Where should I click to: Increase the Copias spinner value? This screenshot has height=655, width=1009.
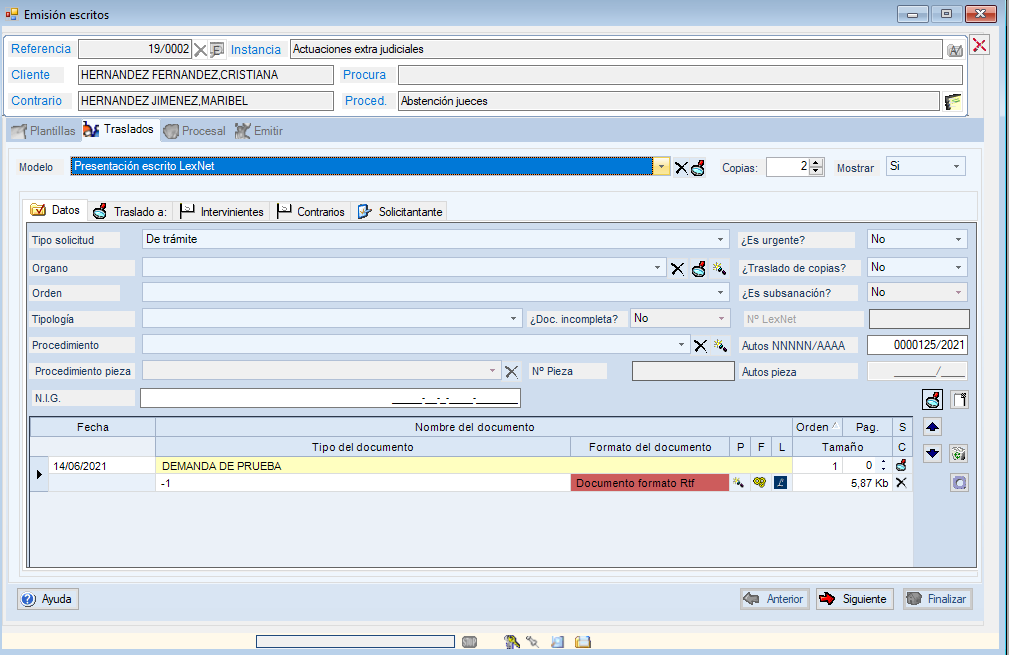[816, 163]
